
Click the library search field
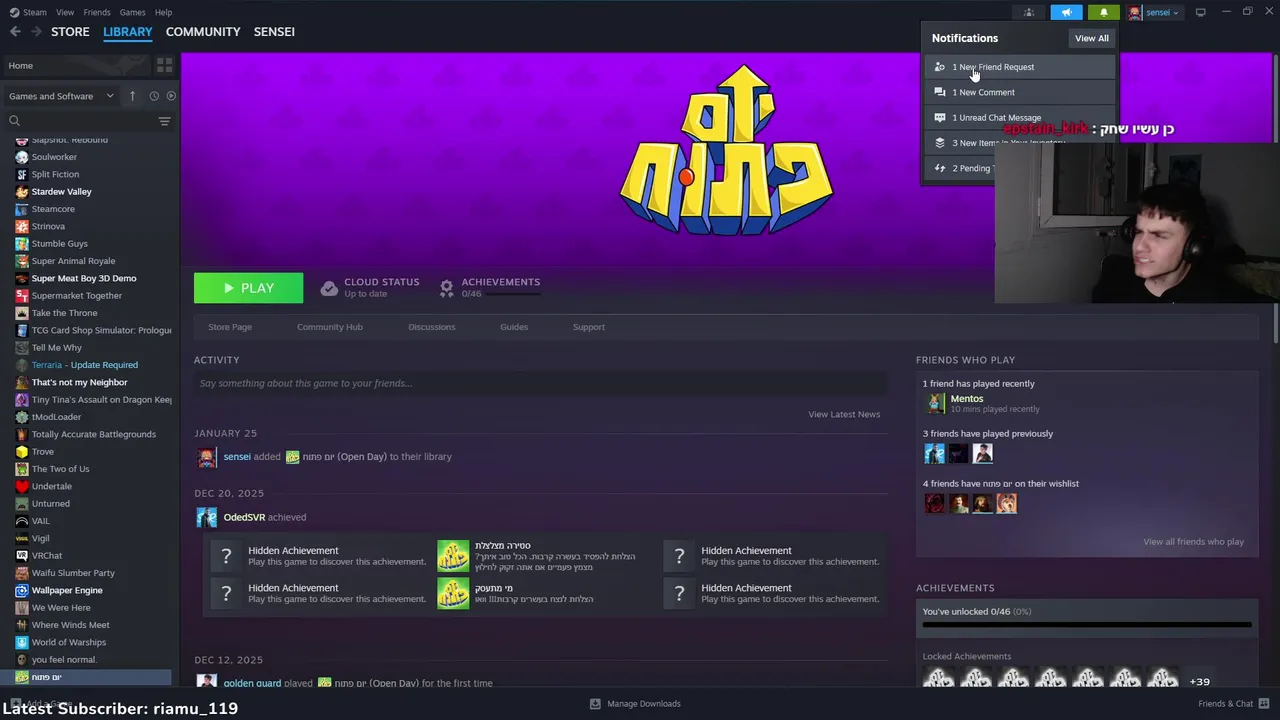coord(78,121)
